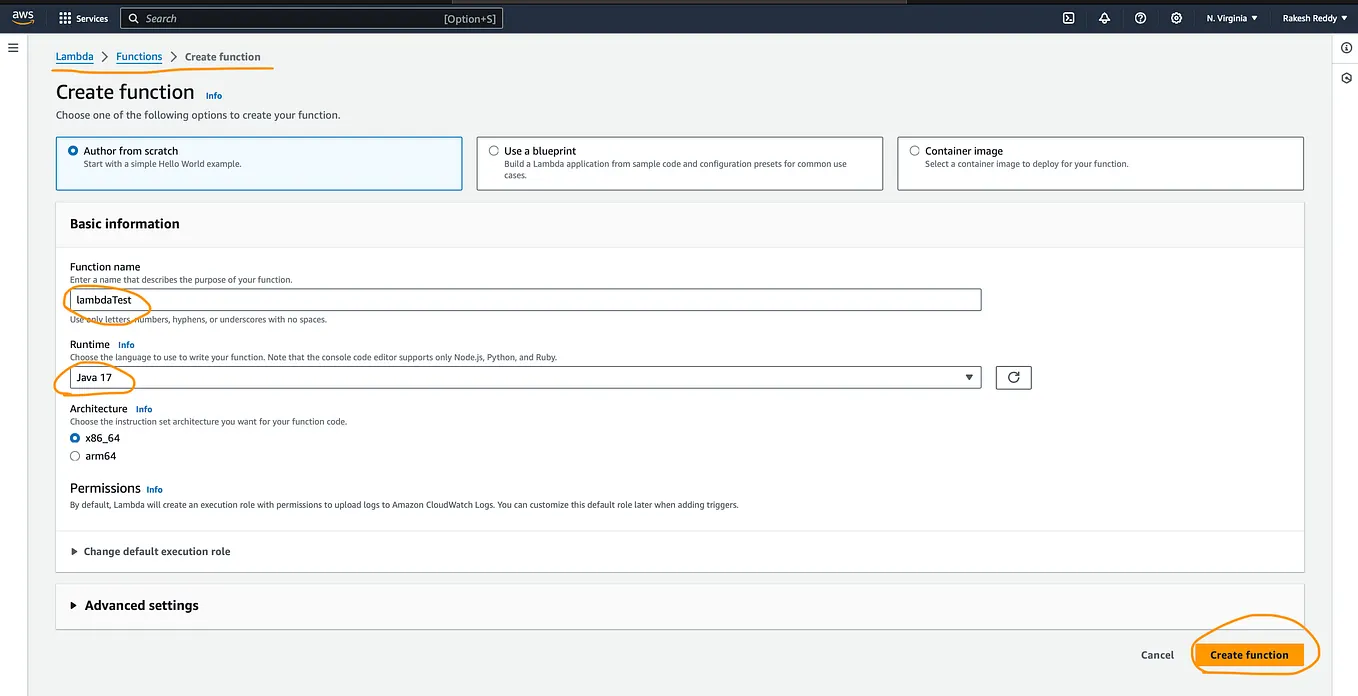1358x696 pixels.
Task: Click the AWS logo in the top bar
Action: tap(22, 16)
